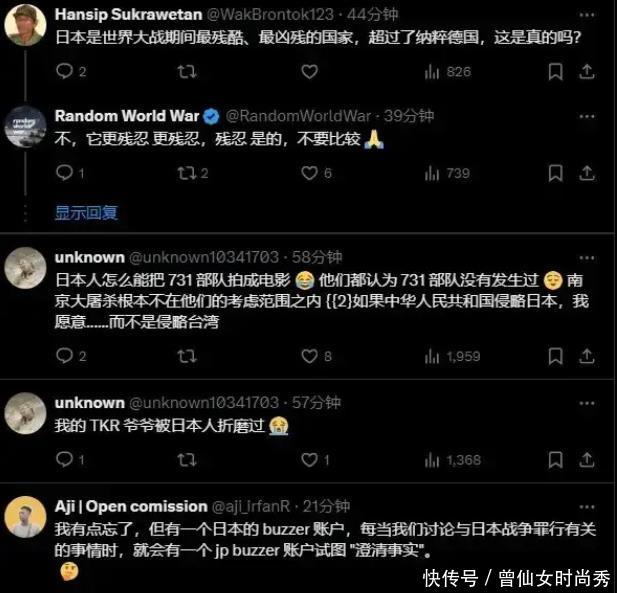Click 显示回复 to show replies
Screen dimensions: 617x593
(x=86, y=212)
